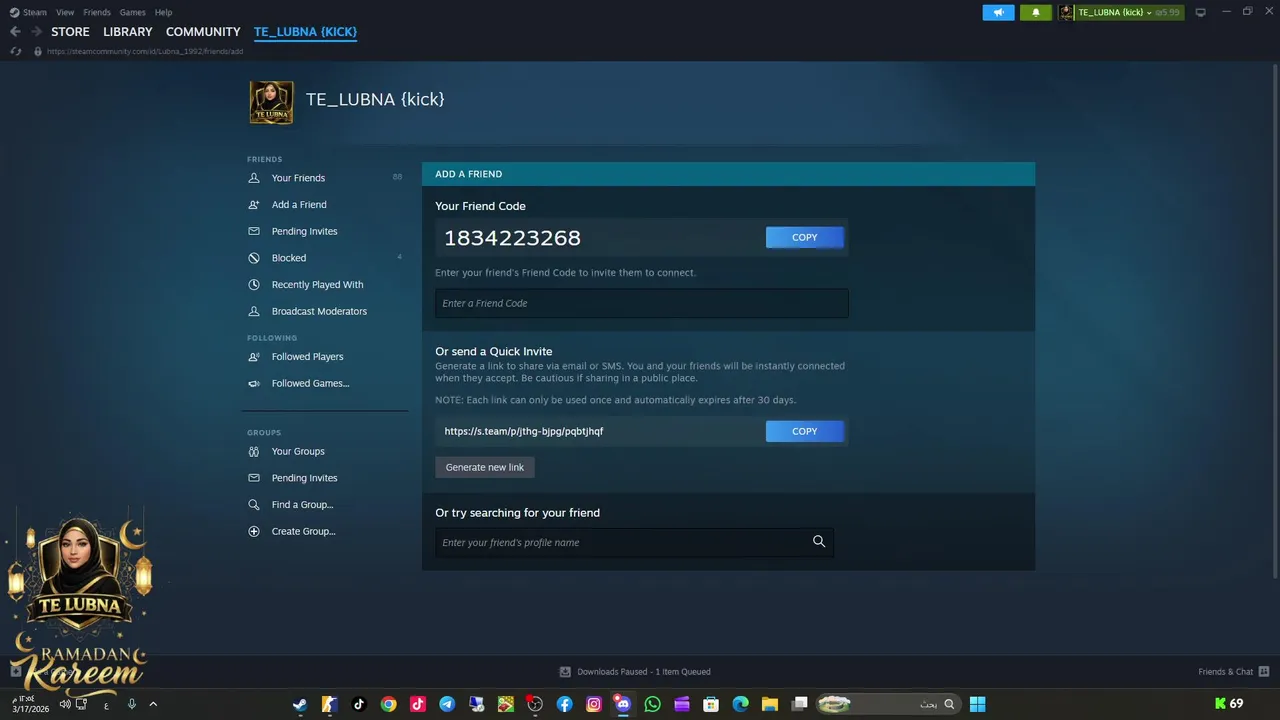Click the small profile avatar in the top bar

click(x=1066, y=12)
